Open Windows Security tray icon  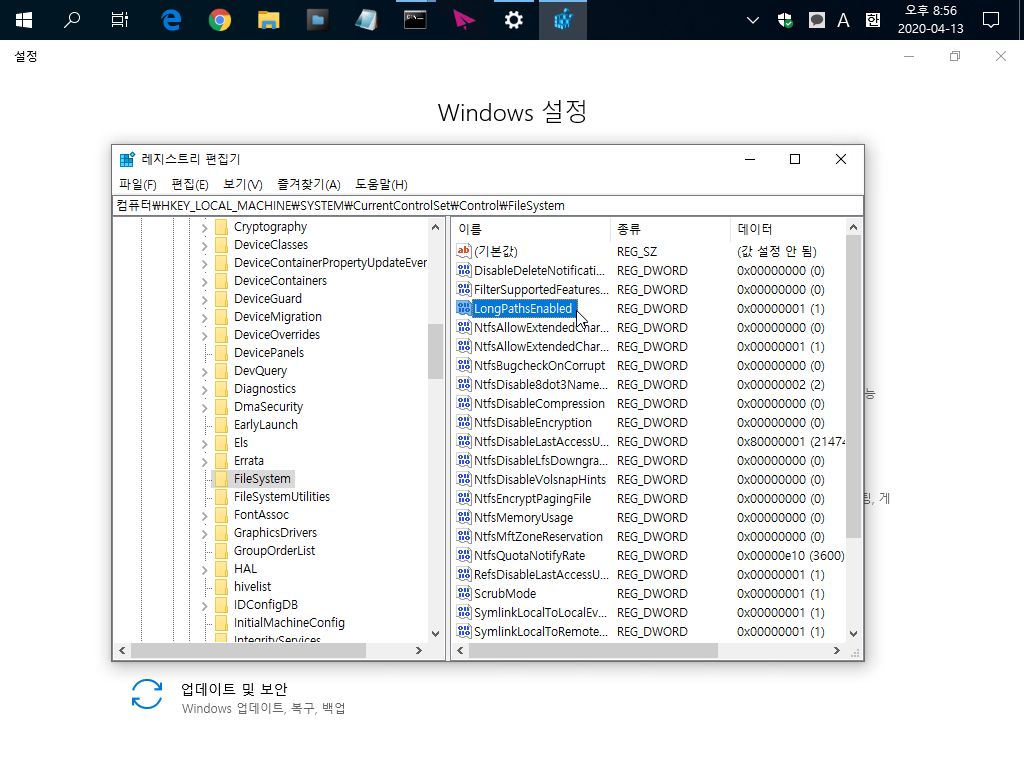786,20
